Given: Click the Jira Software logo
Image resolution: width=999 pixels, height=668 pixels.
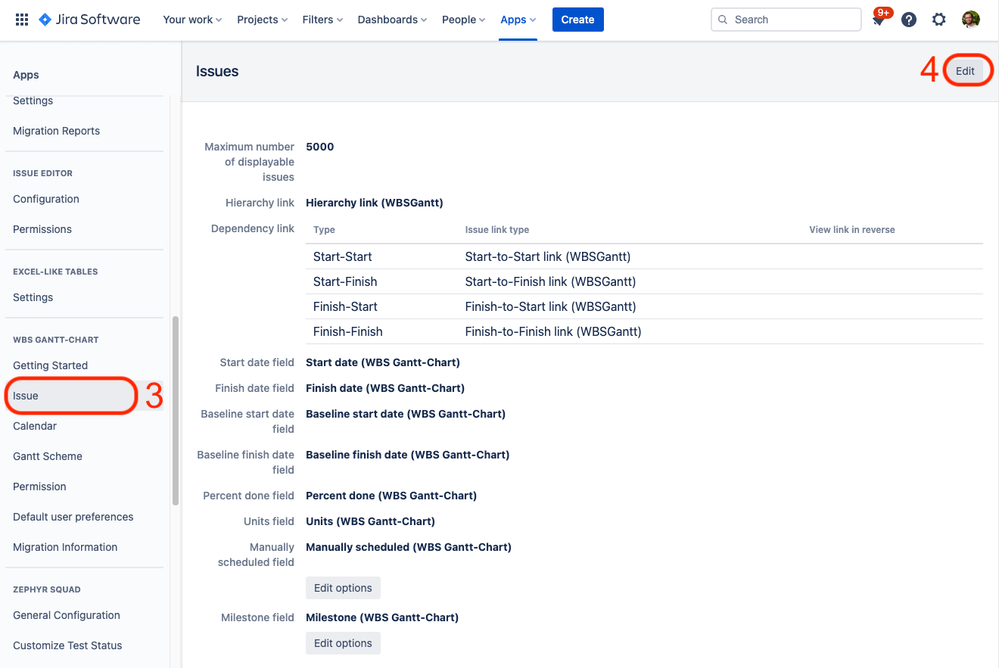Looking at the screenshot, I should click(89, 20).
